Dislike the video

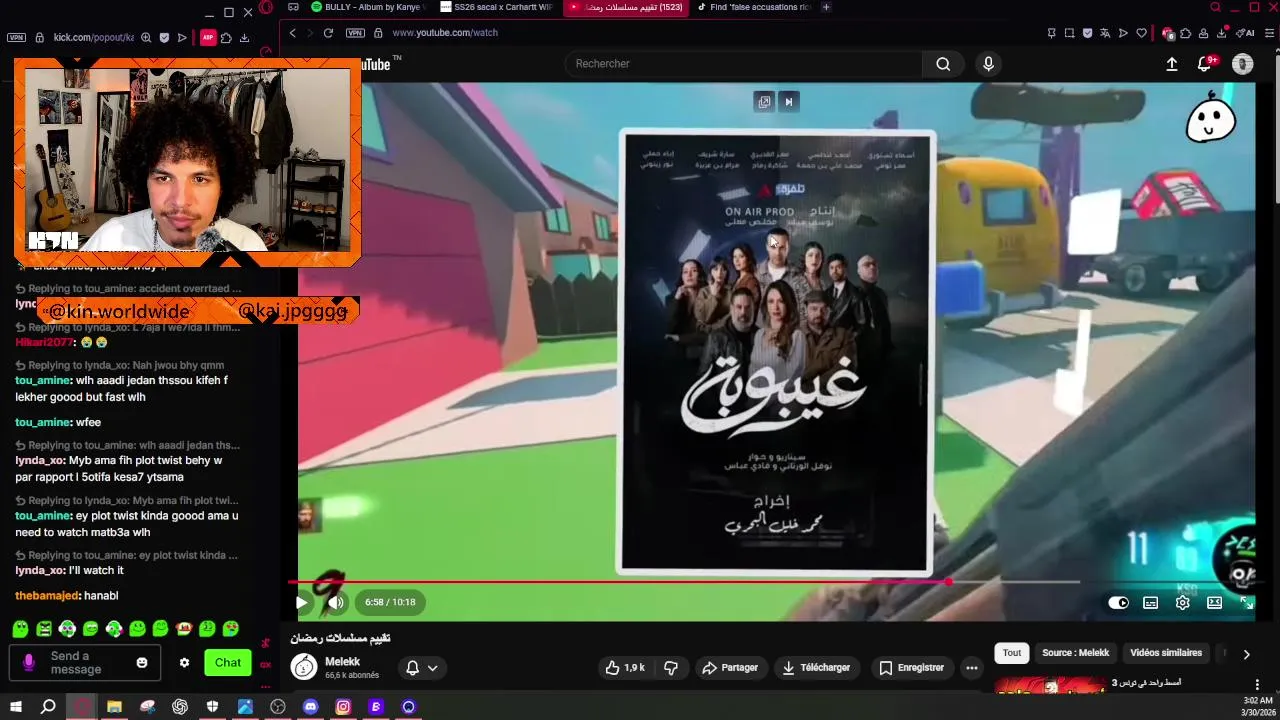click(671, 668)
